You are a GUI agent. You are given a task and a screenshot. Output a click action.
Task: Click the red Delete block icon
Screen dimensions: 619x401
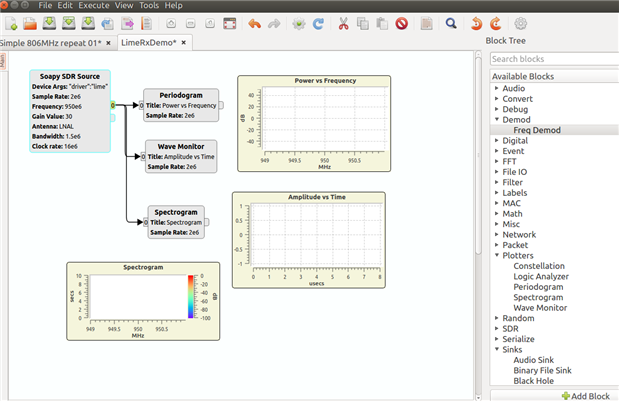pos(401,23)
